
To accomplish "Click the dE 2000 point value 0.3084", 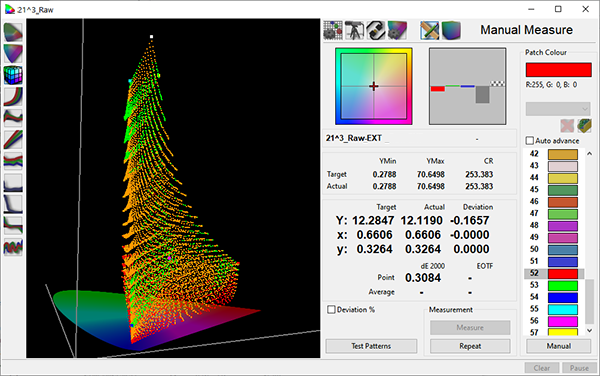I will coord(423,278).
